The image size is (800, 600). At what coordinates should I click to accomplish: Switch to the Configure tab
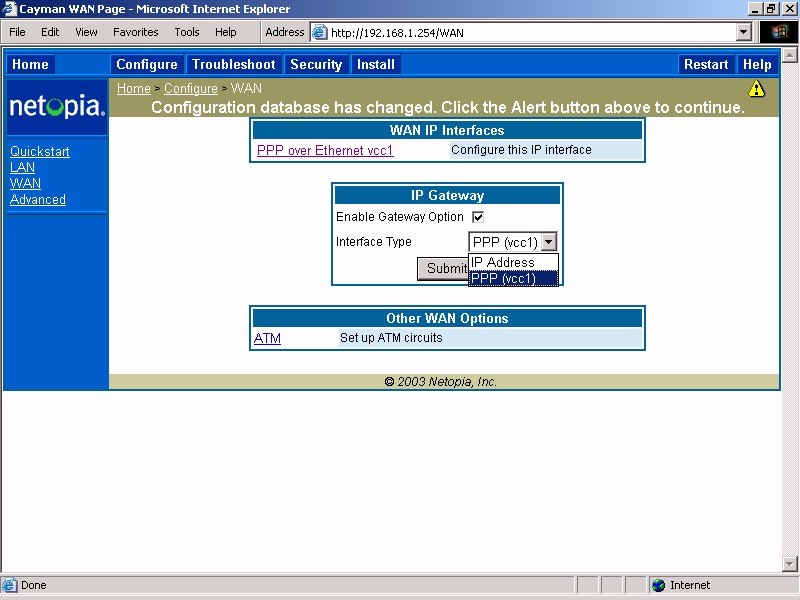(x=147, y=64)
